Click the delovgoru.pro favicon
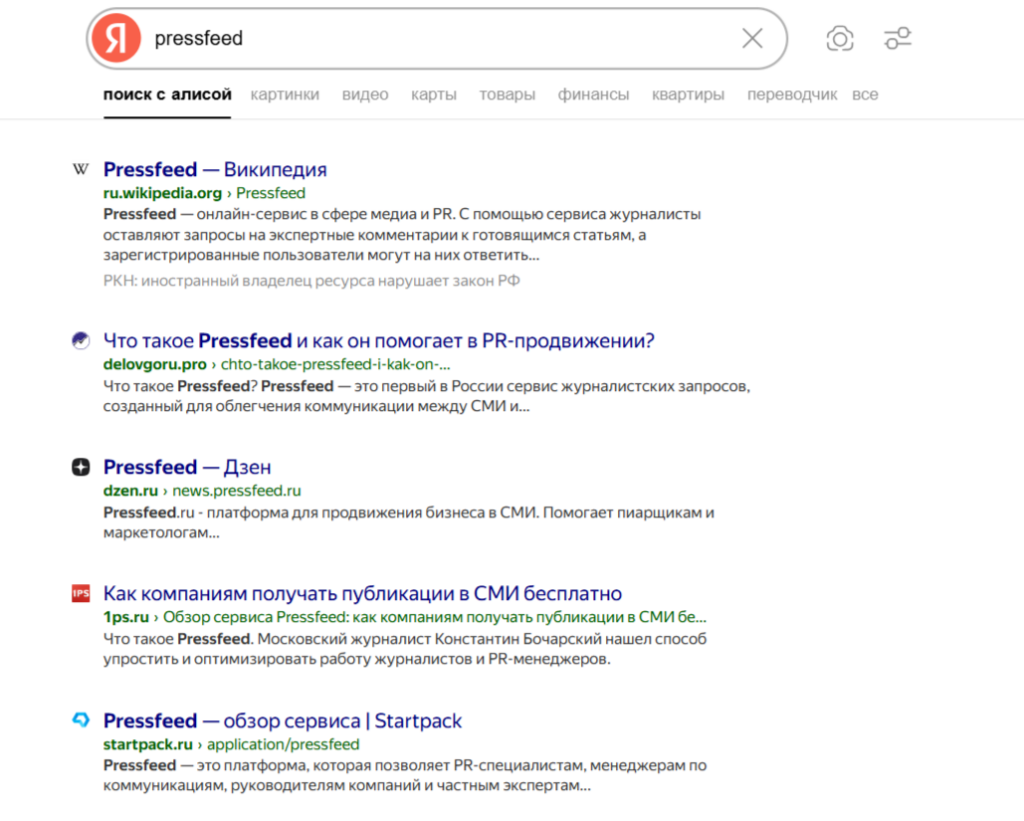1024x821 pixels. click(x=81, y=341)
